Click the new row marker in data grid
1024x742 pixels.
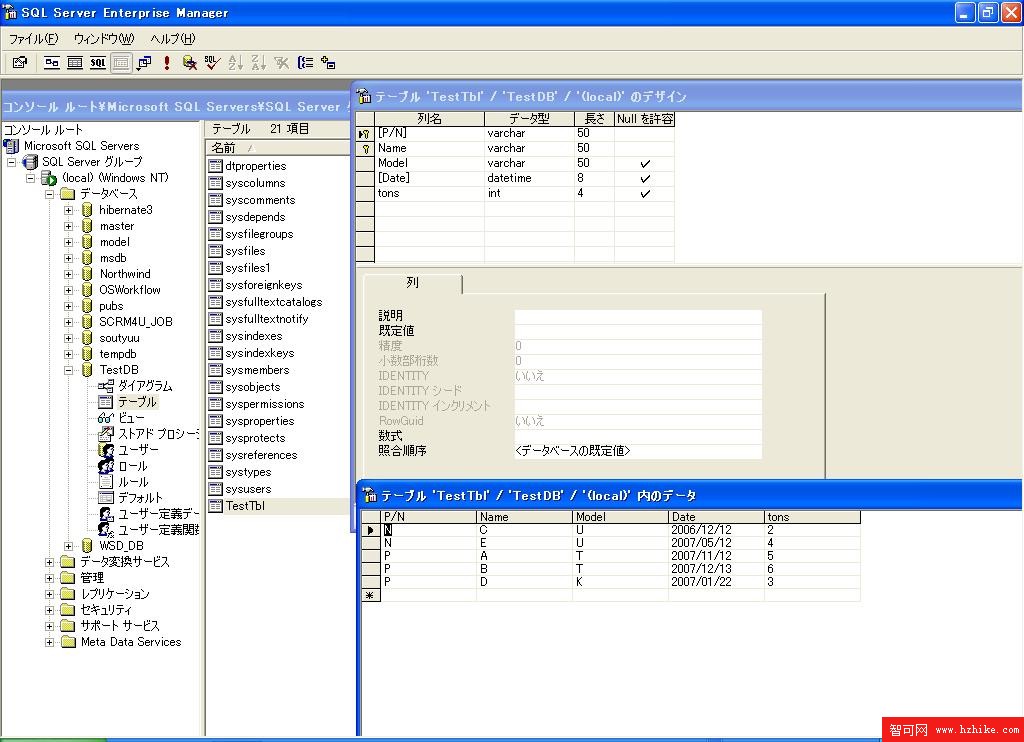coord(370,595)
